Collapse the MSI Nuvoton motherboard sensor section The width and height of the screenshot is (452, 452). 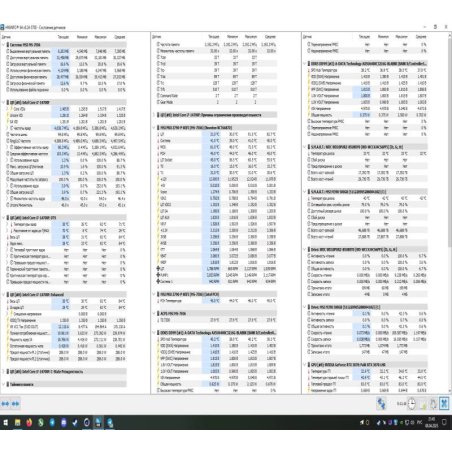pyautogui.click(x=154, y=128)
